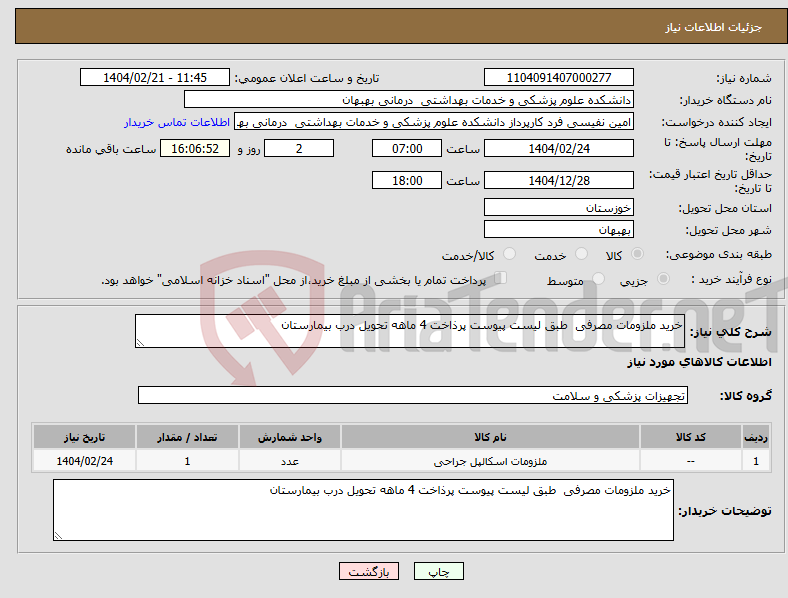Screen dimensions: 788x598
Task: Click the بازگشت (back) button
Action: point(369,571)
